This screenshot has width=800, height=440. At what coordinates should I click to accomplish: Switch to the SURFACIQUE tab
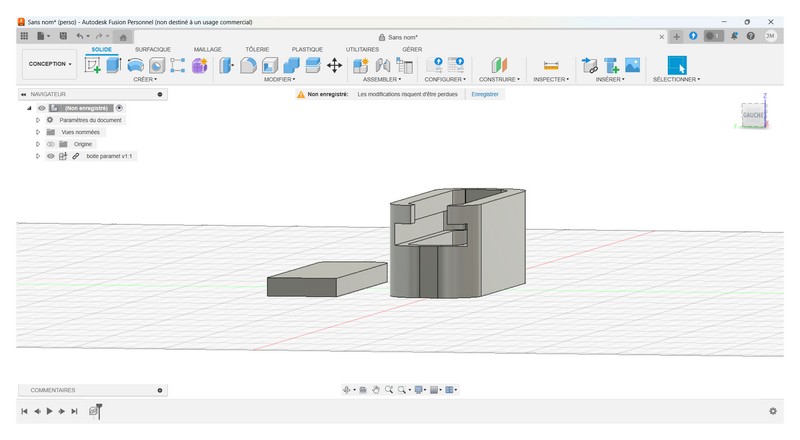click(x=153, y=49)
